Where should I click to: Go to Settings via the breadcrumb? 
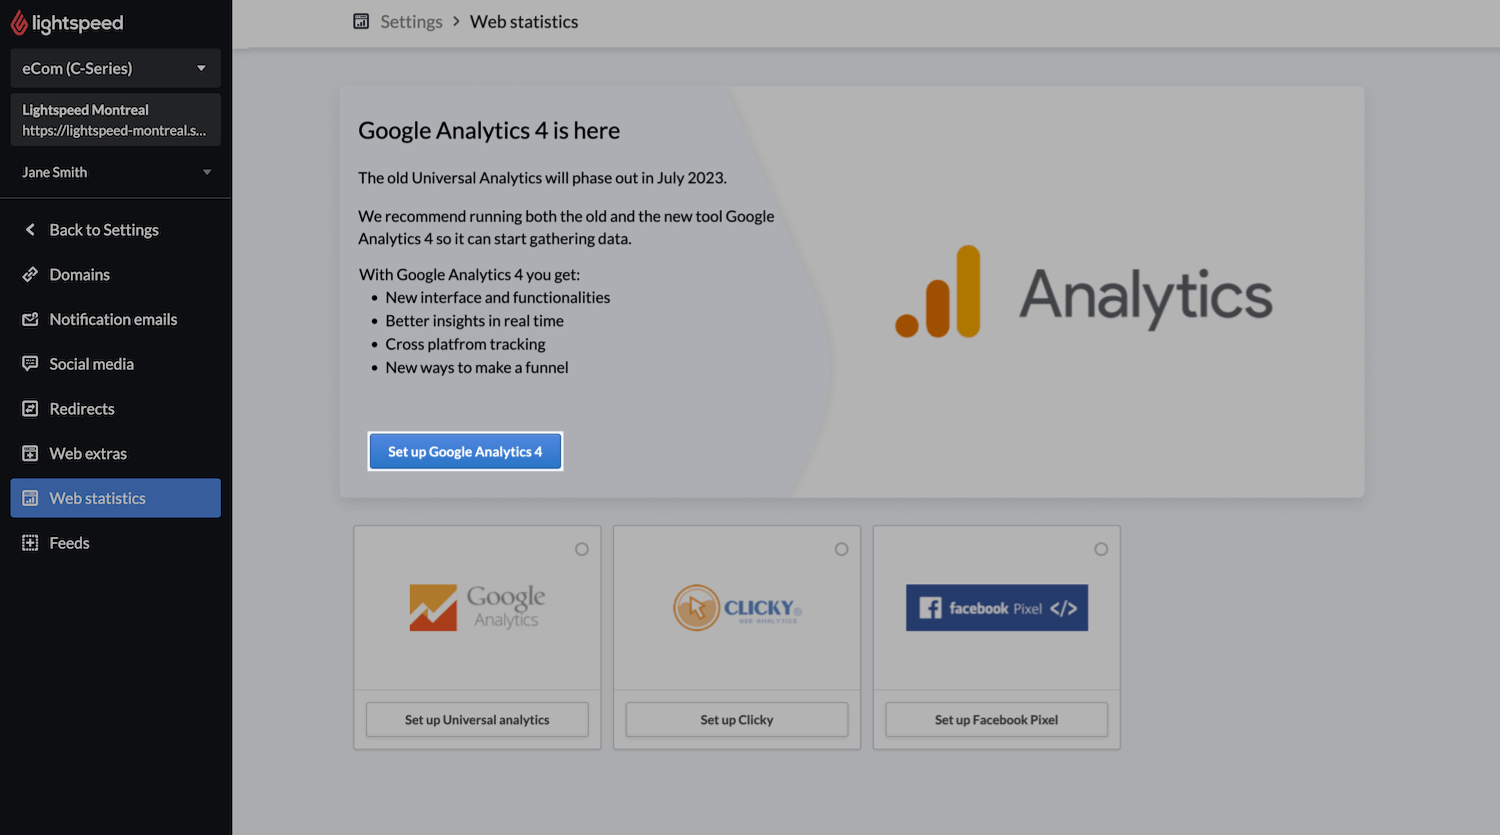pyautogui.click(x=411, y=22)
